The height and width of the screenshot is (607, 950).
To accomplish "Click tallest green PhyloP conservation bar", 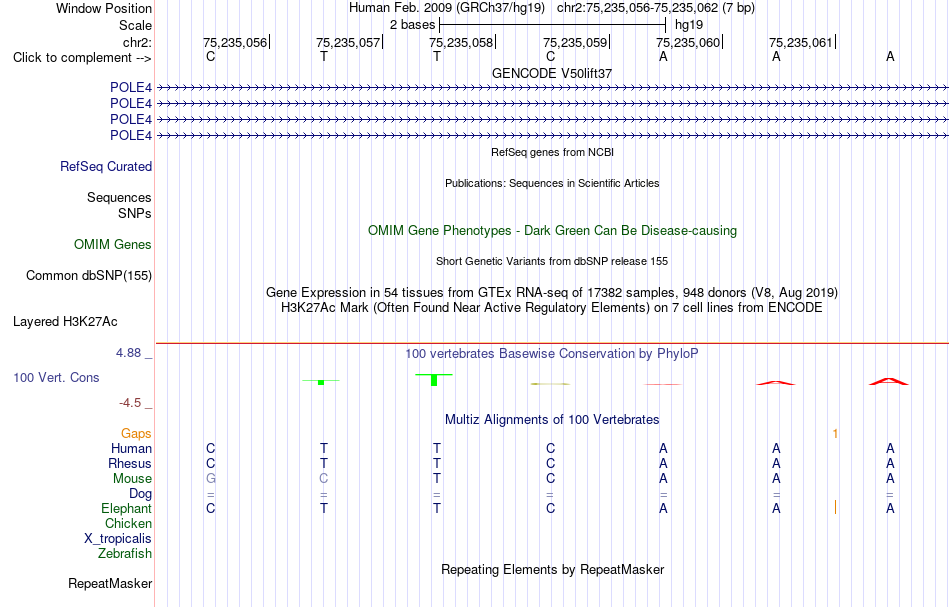I will [x=434, y=380].
